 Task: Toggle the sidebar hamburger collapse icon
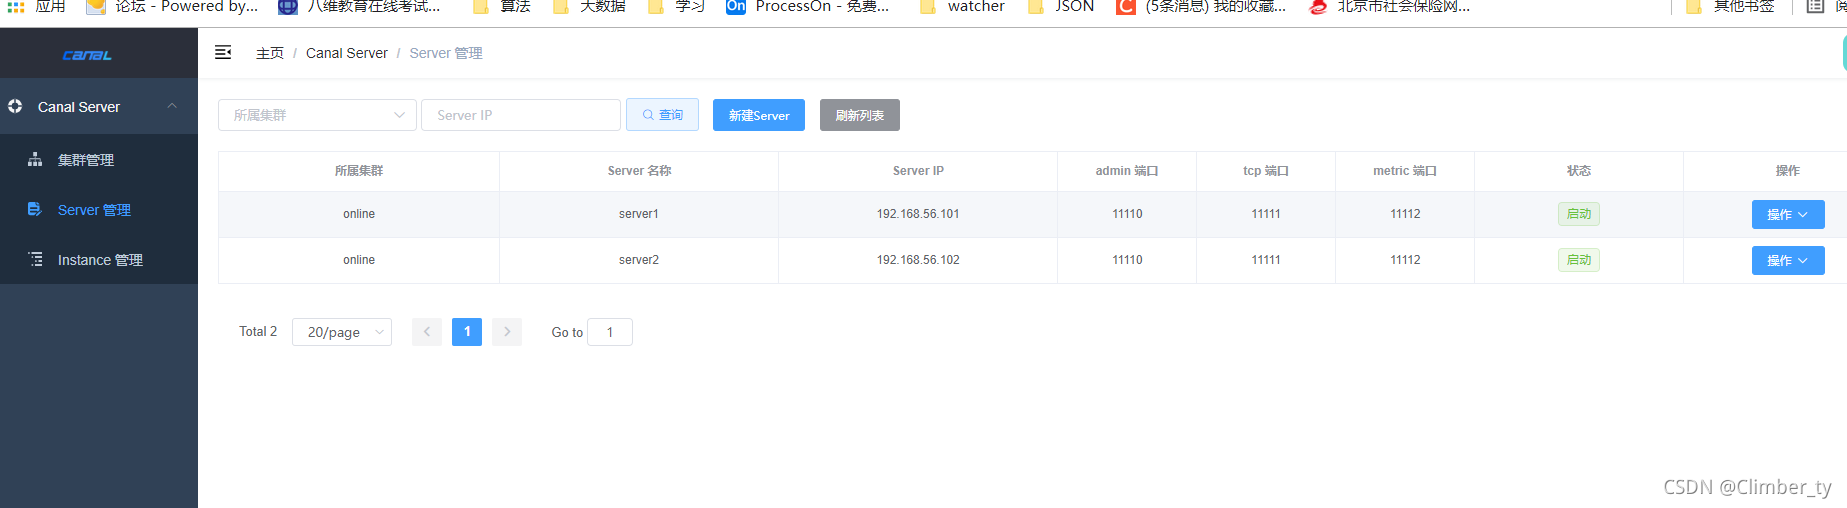pyautogui.click(x=223, y=52)
